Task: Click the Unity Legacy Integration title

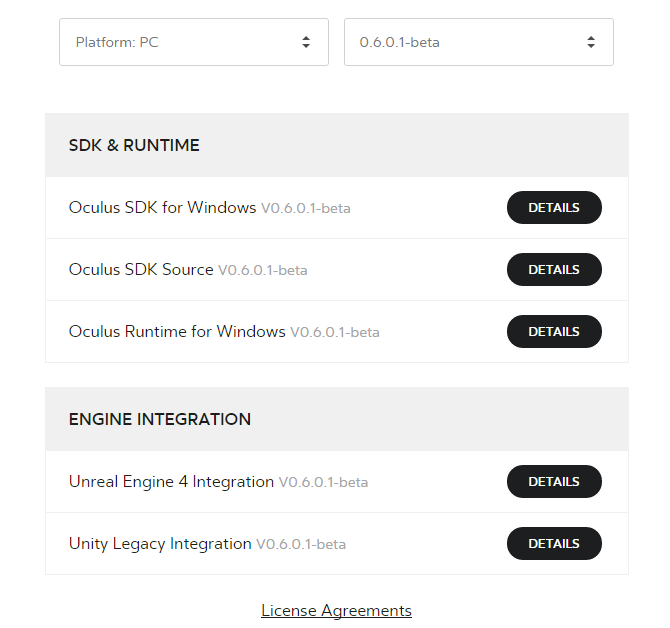Action: tap(160, 544)
